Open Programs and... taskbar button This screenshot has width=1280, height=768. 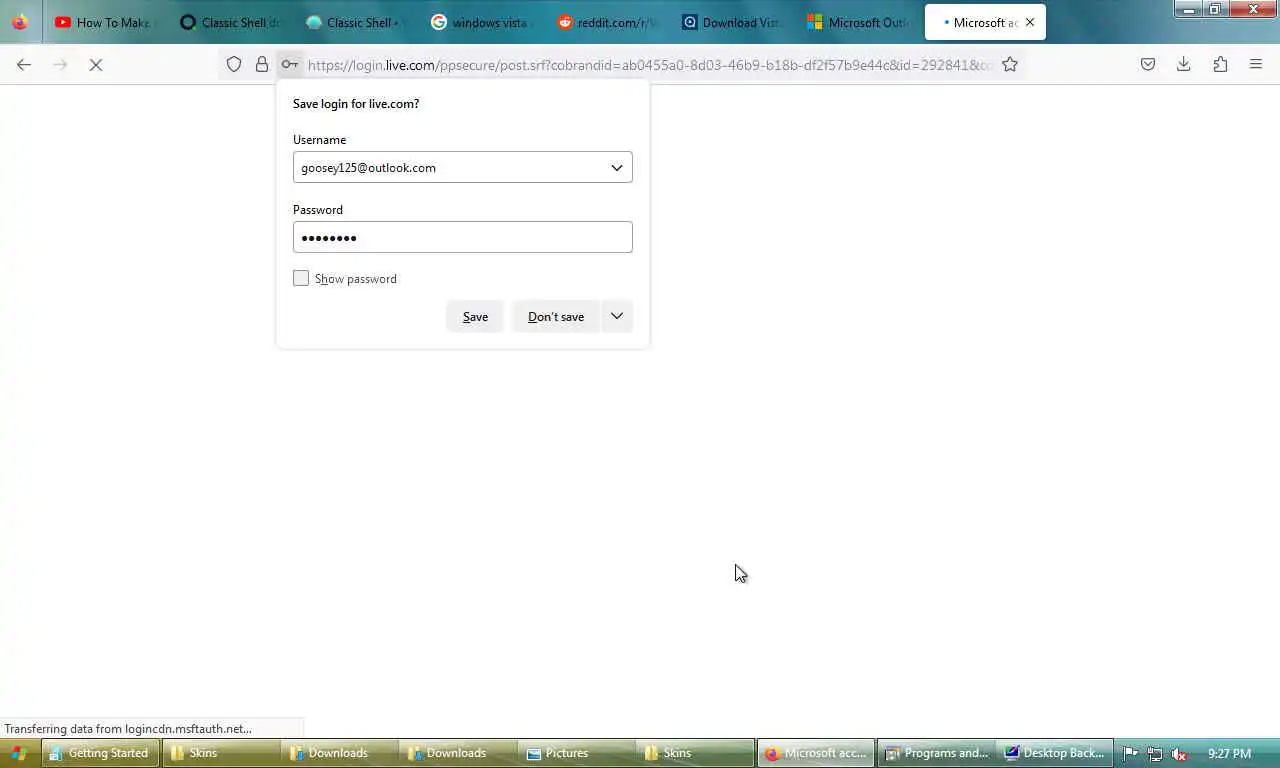click(936, 753)
